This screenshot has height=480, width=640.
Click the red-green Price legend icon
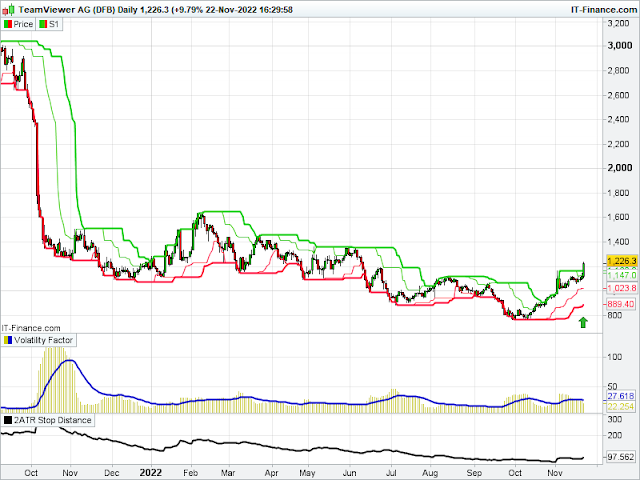pos(8,24)
